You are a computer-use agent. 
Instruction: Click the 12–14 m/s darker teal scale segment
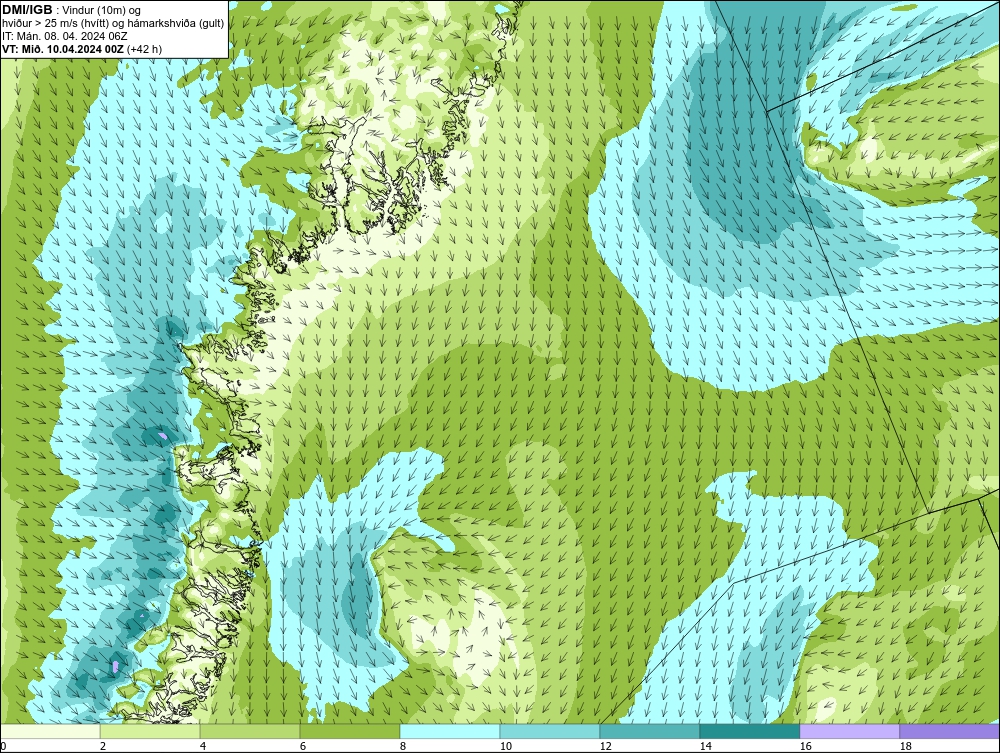click(649, 731)
